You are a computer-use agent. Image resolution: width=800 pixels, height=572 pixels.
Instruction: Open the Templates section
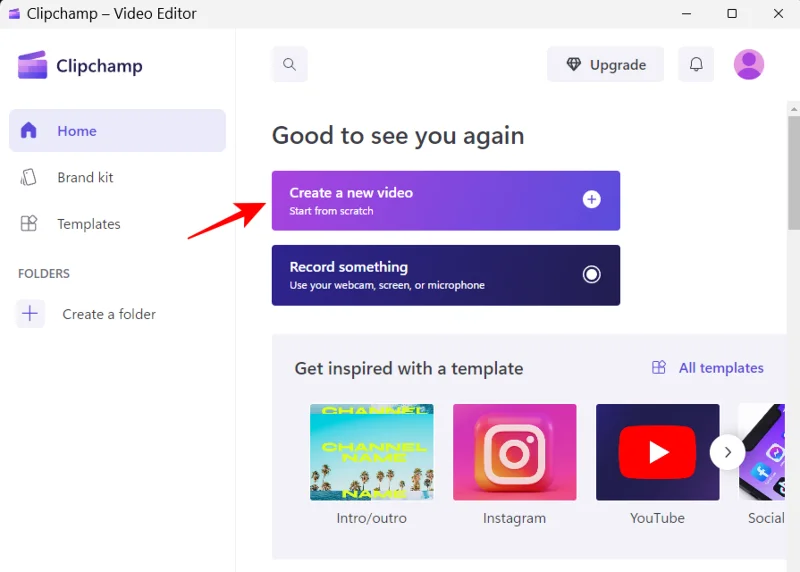coord(117,223)
